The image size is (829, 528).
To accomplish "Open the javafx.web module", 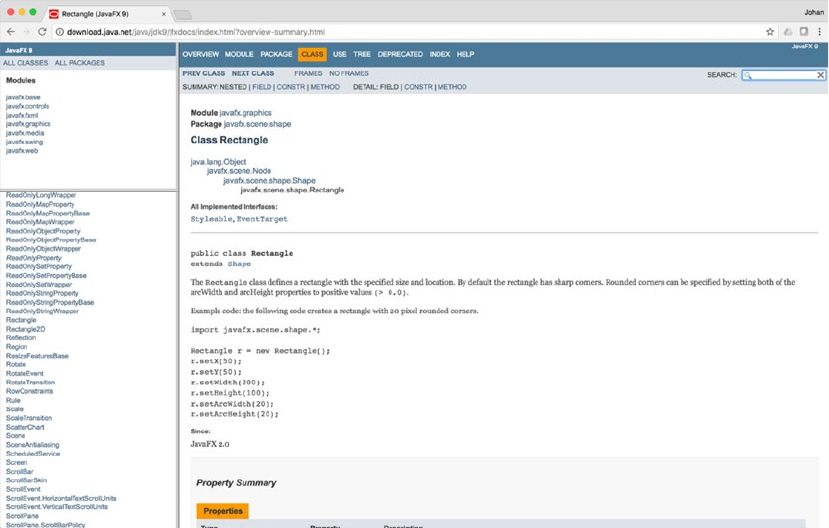I will point(22,151).
